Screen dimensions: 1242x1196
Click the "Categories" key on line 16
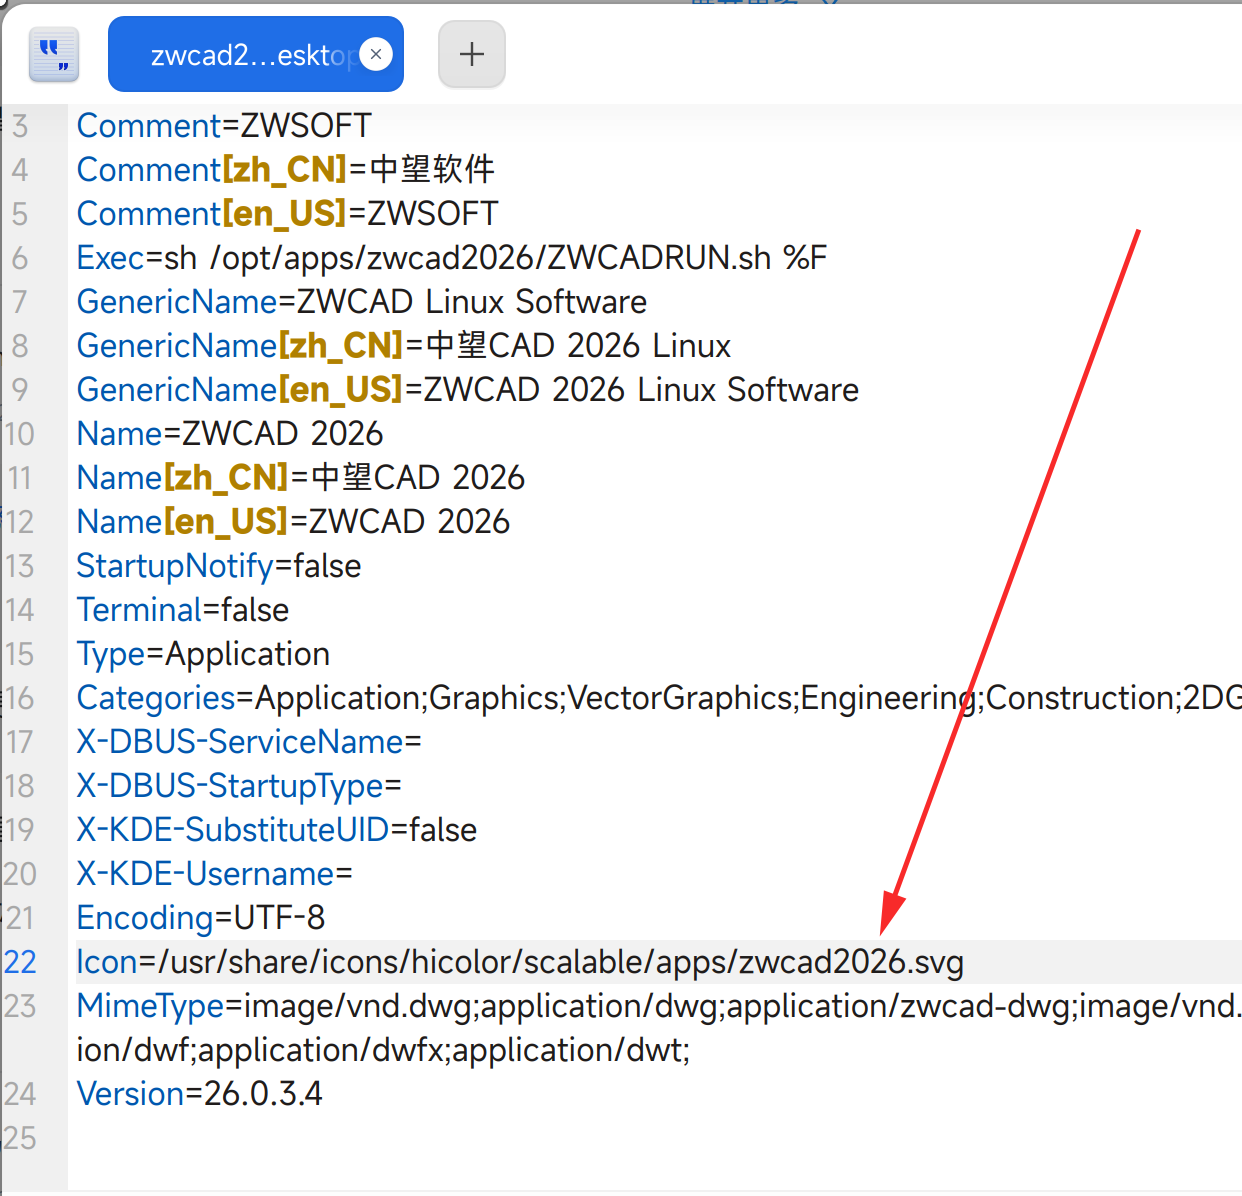click(x=156, y=698)
